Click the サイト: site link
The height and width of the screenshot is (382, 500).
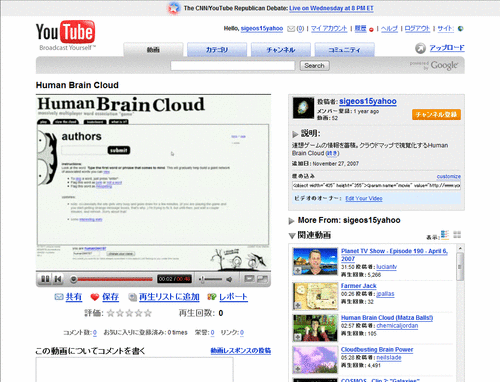445,29
